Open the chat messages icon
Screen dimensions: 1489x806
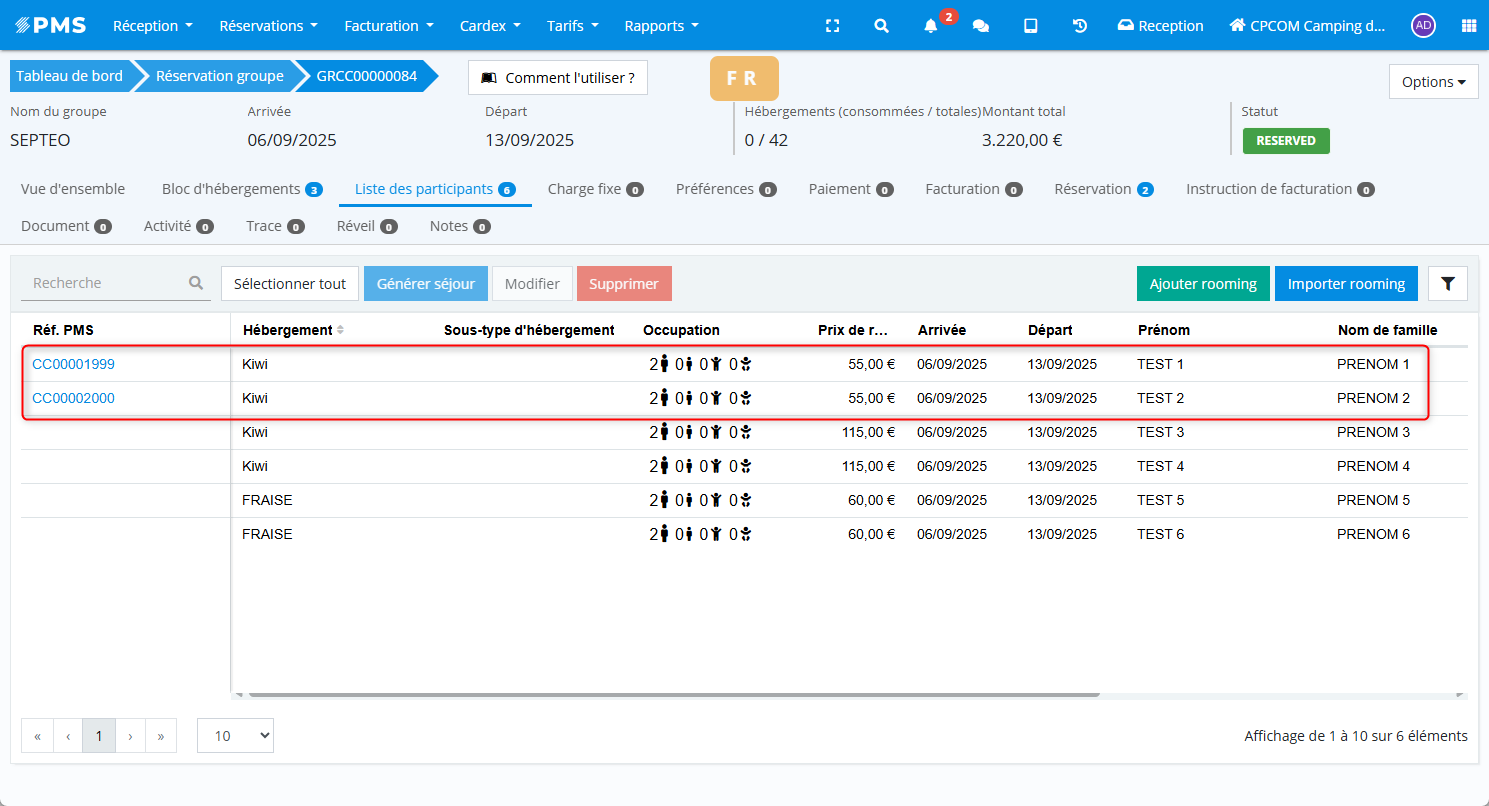click(x=980, y=26)
